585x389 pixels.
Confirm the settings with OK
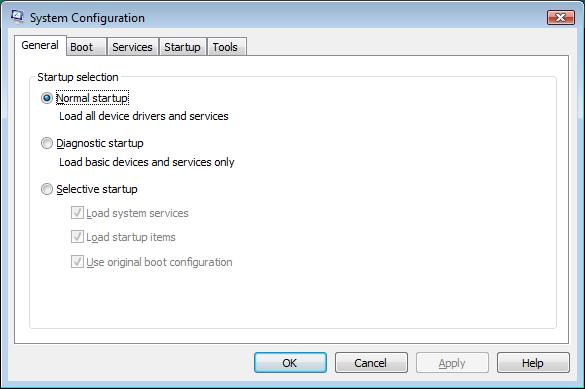(x=290, y=363)
